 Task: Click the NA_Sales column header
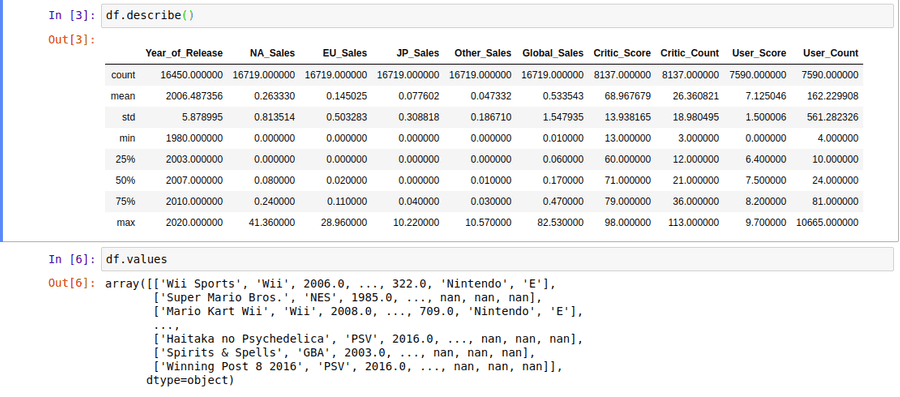tap(272, 53)
